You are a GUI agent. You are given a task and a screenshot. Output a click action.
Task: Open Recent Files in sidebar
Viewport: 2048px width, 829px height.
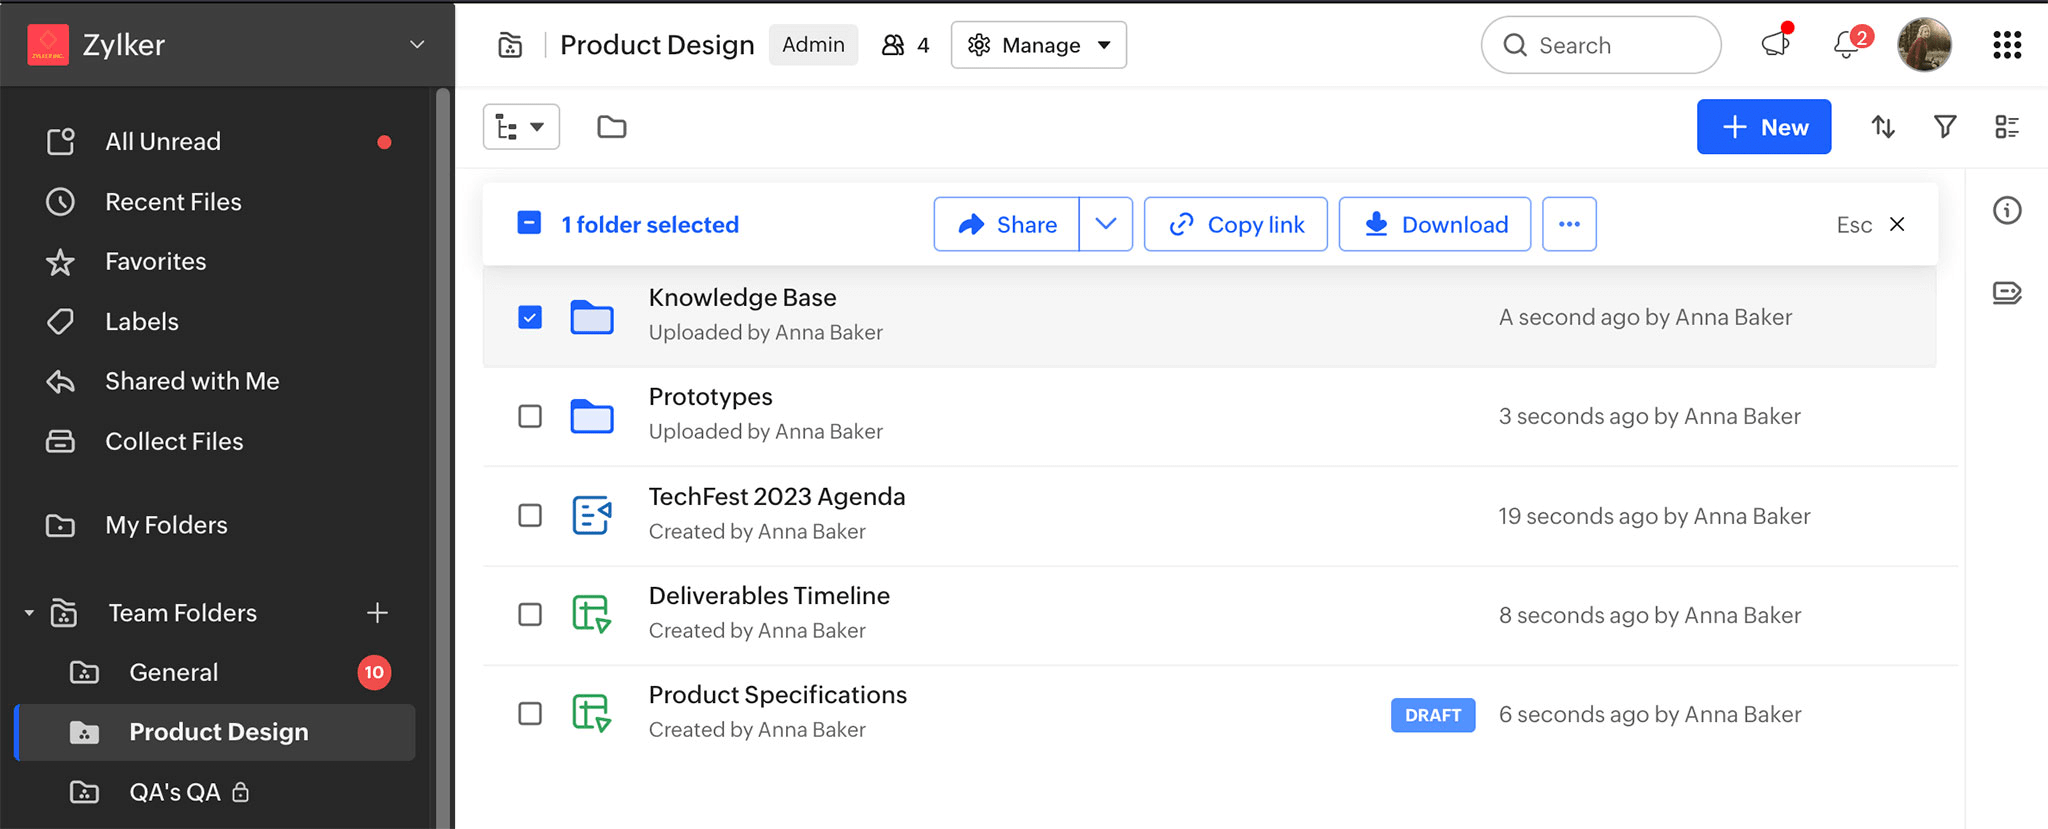click(x=173, y=202)
